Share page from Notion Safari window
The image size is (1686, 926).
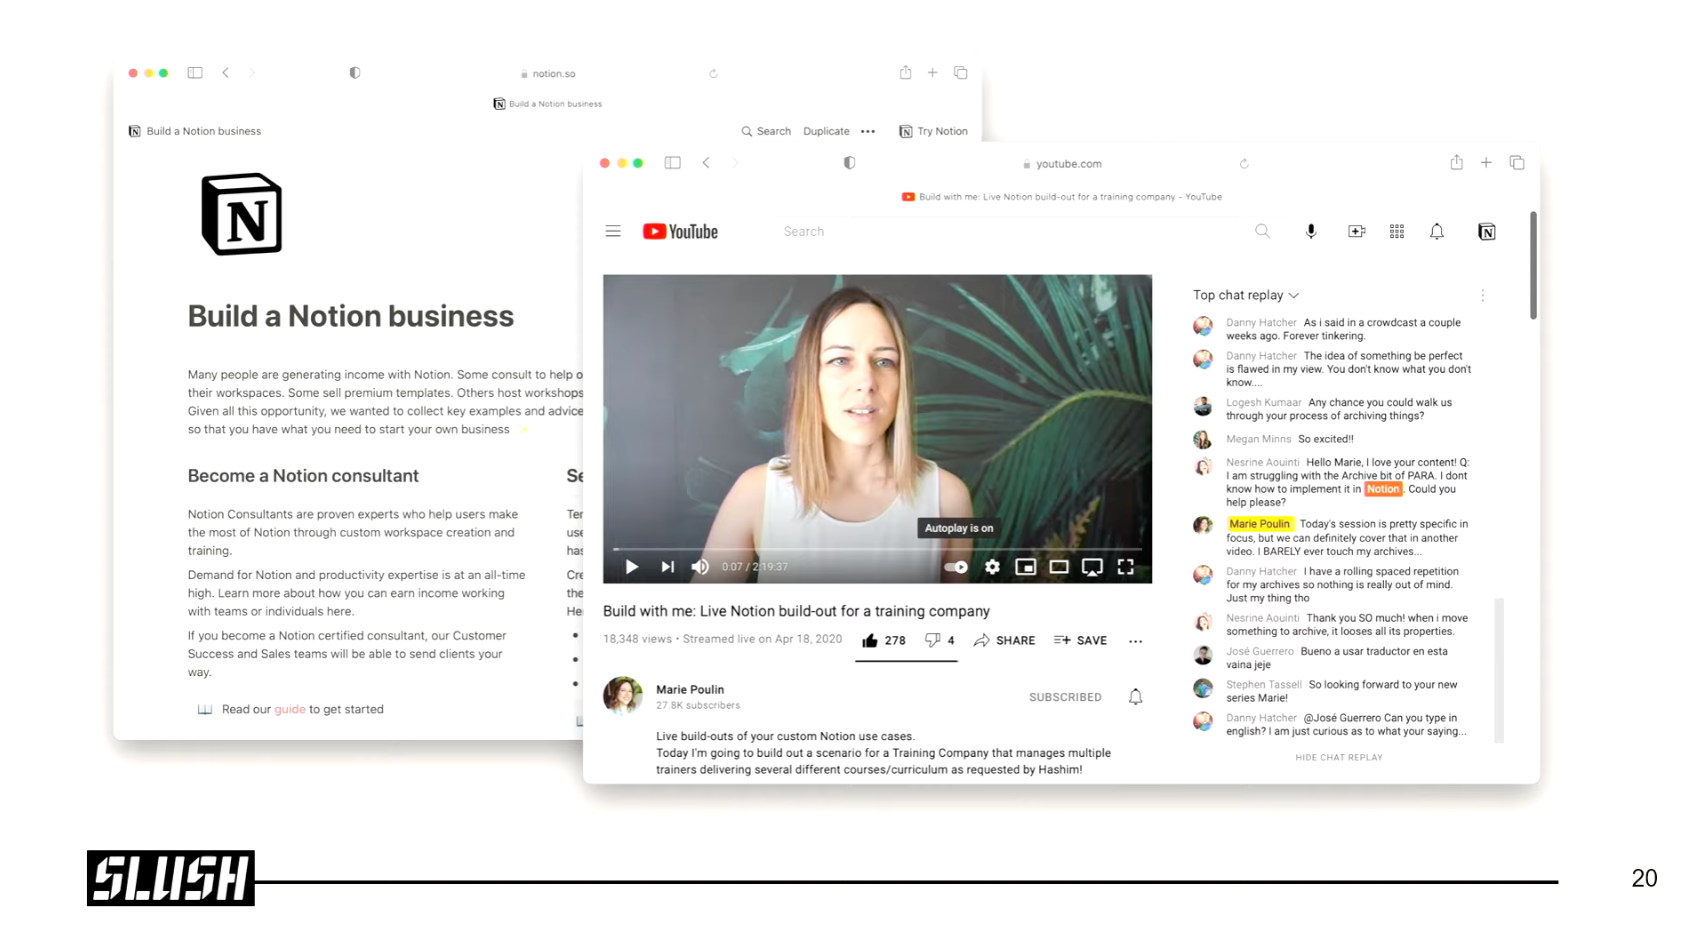point(905,72)
